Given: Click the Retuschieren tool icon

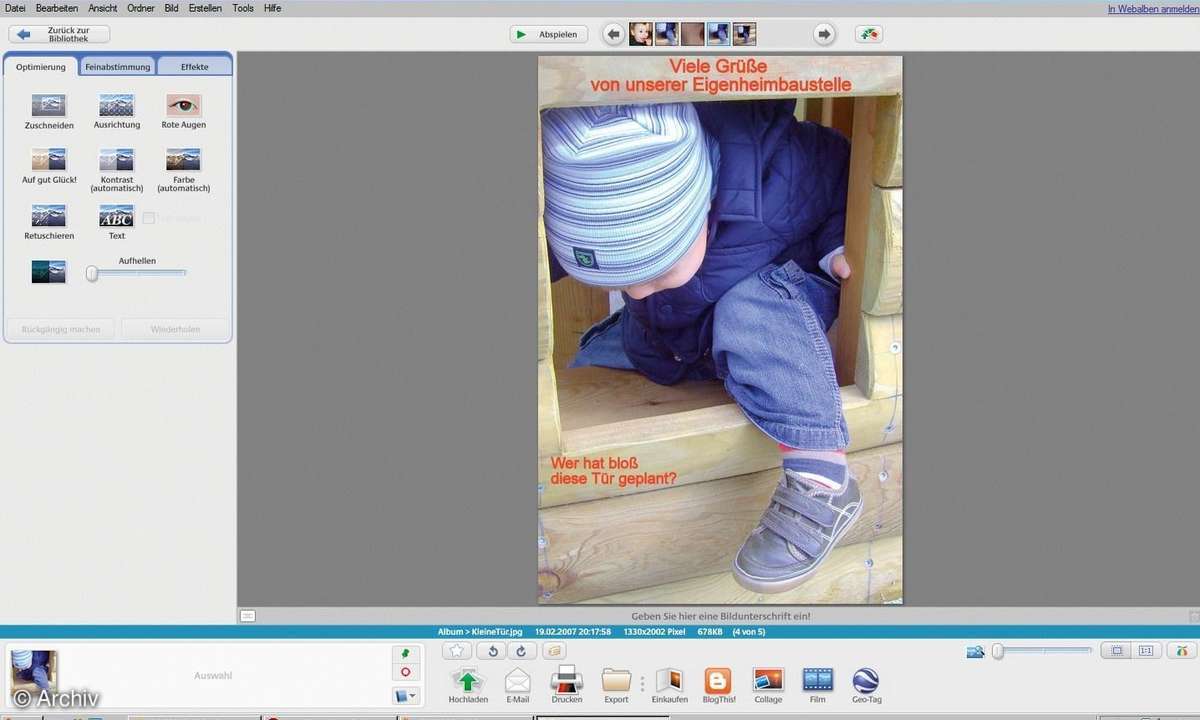Looking at the screenshot, I should click(x=48, y=216).
